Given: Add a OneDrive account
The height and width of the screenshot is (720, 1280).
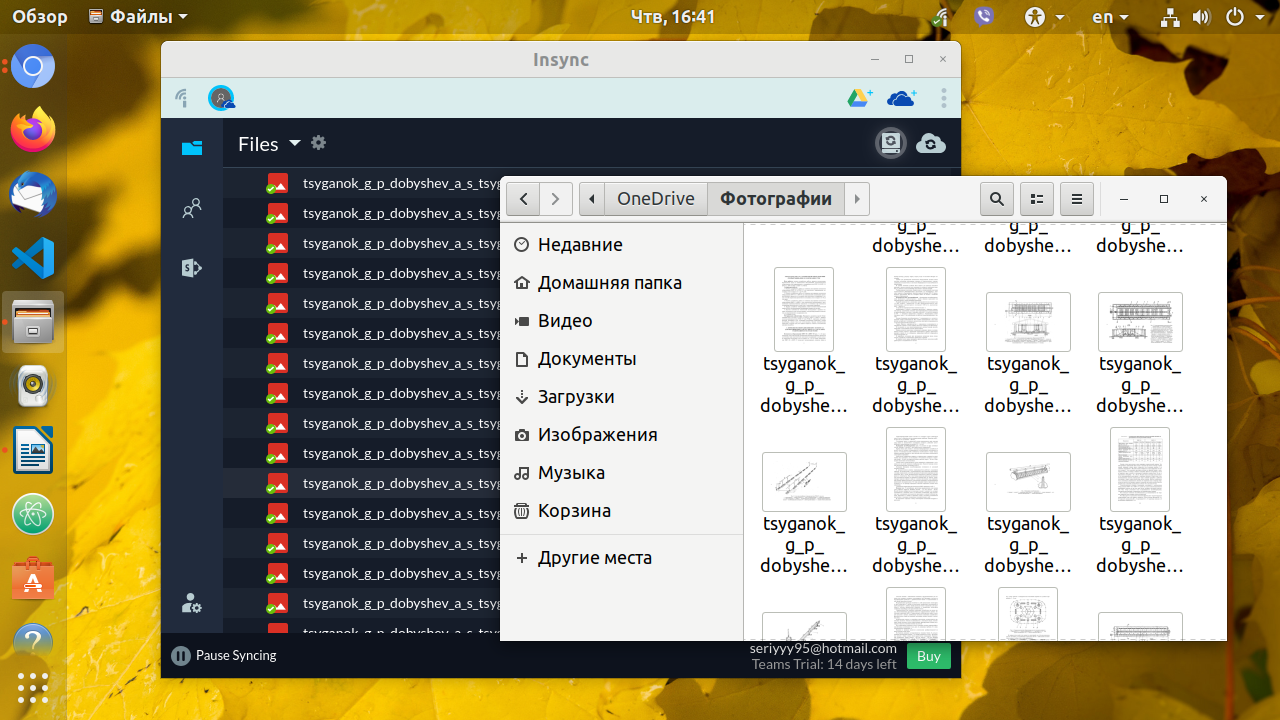Looking at the screenshot, I should click(902, 98).
